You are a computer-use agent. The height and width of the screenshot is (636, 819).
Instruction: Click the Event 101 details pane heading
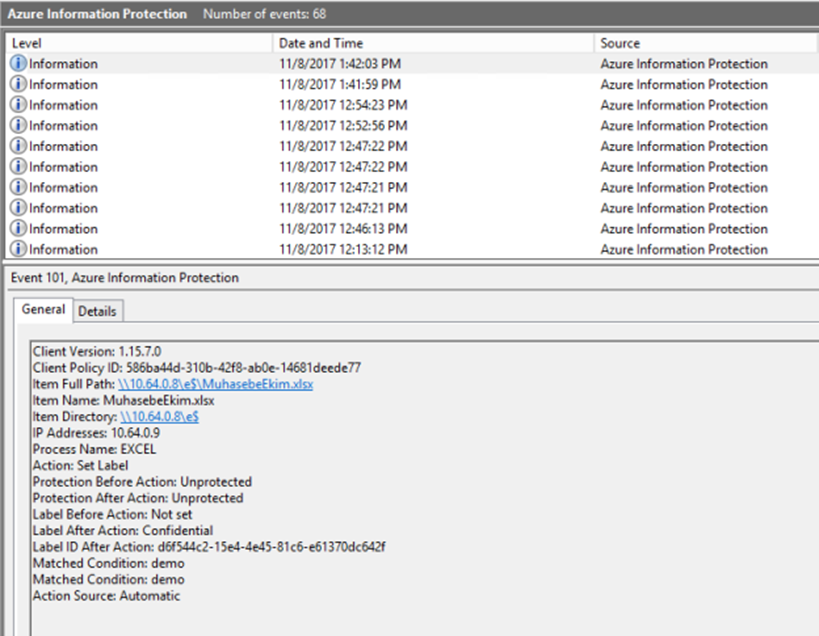125,277
